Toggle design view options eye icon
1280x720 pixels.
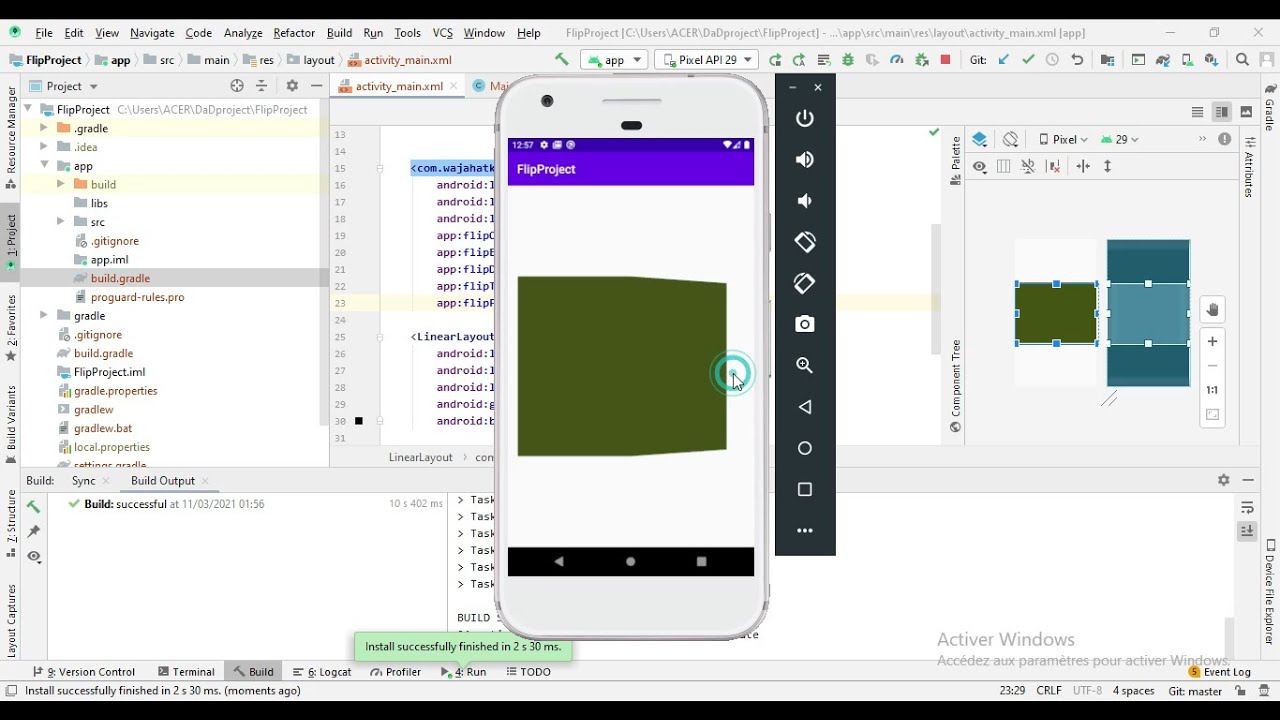tap(980, 167)
